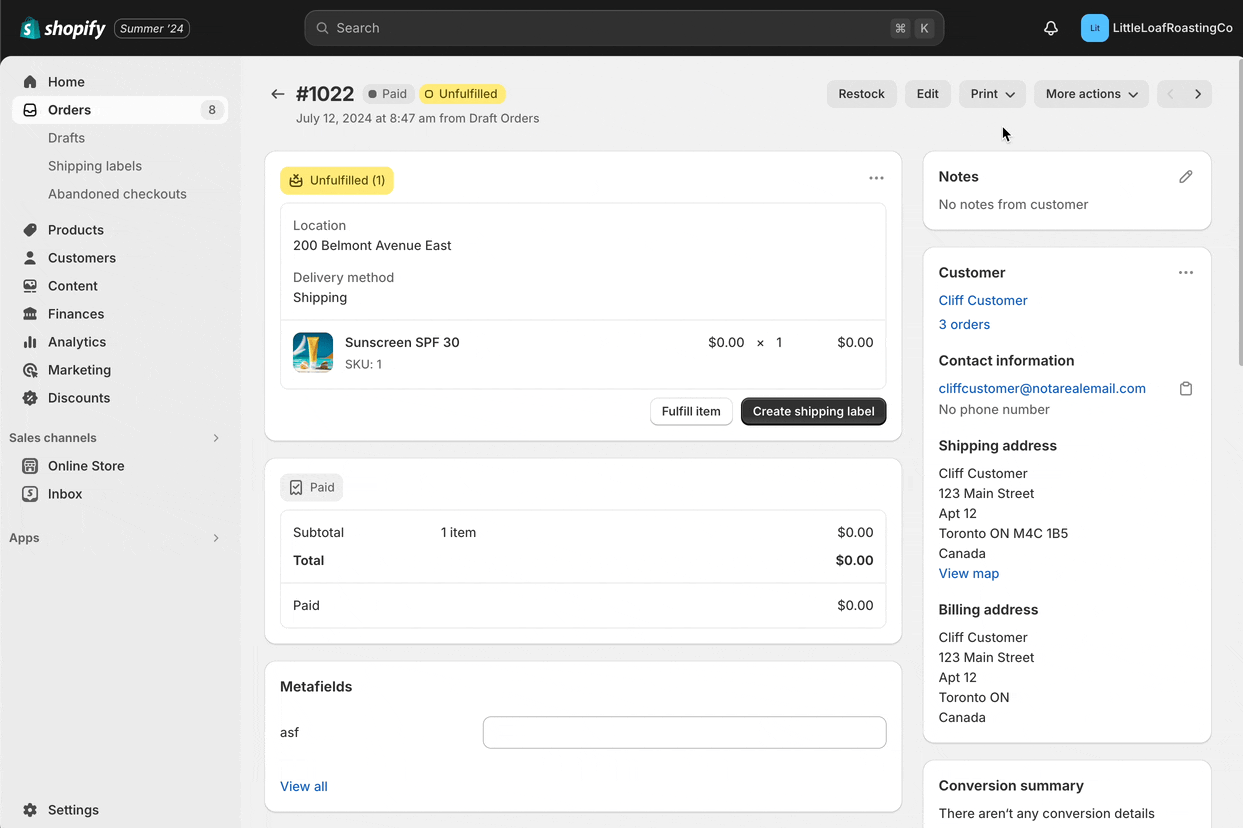The height and width of the screenshot is (828, 1243).
Task: Click View all metafields link
Action: 304,787
